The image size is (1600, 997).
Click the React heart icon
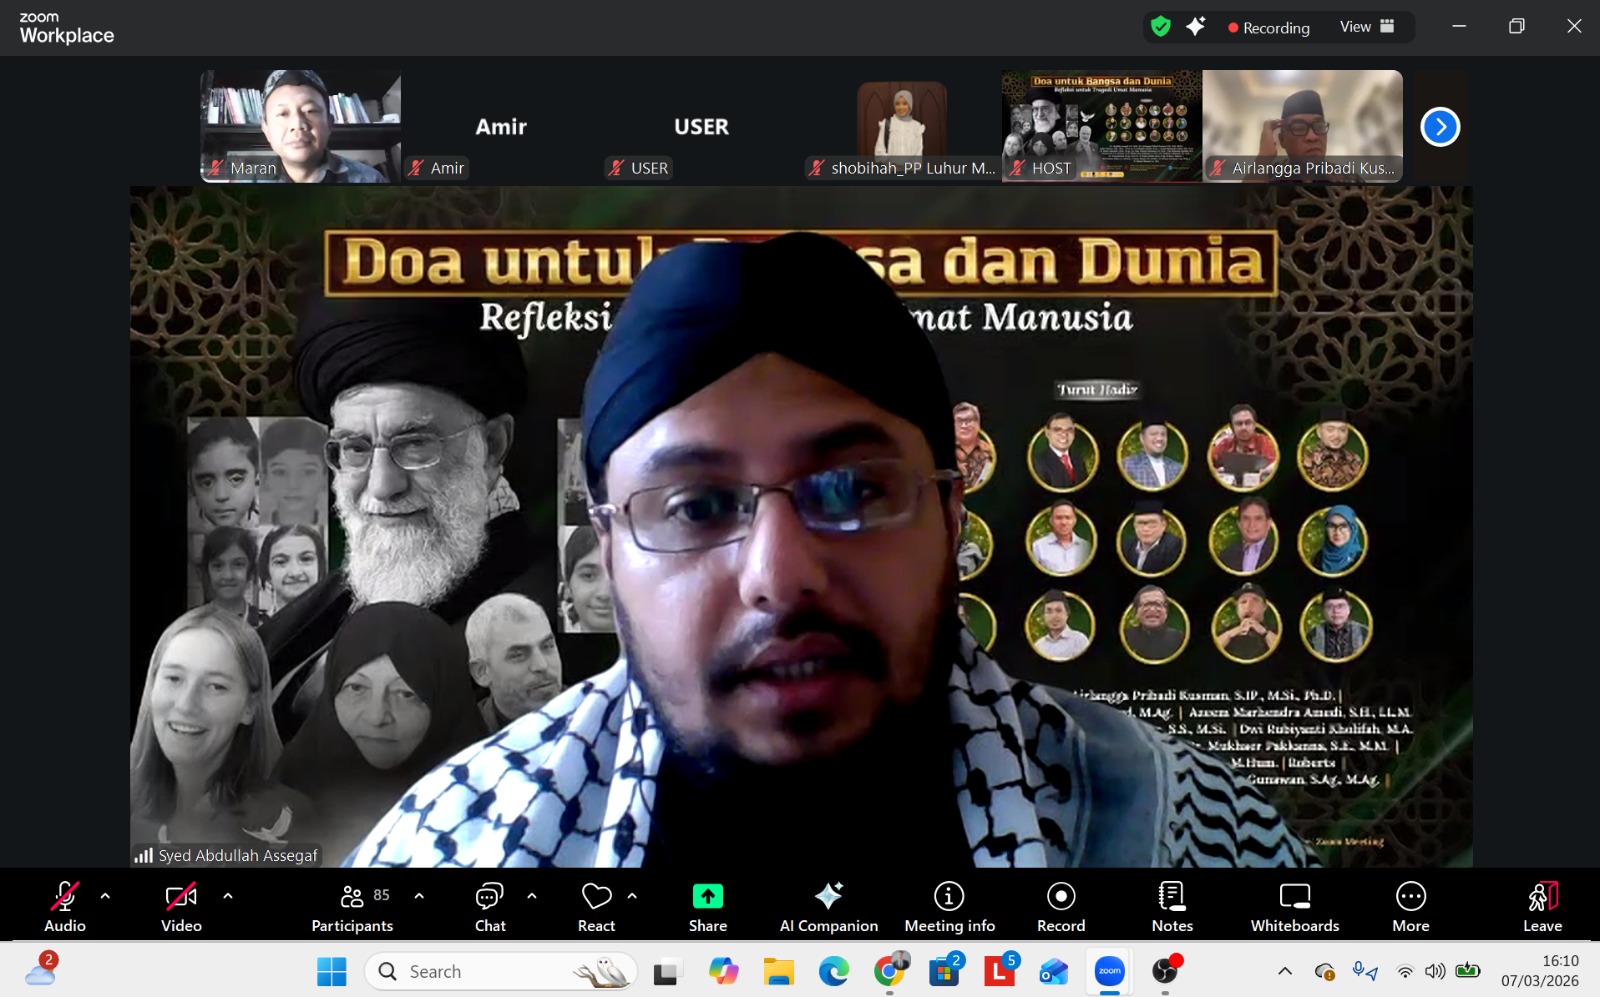click(x=596, y=896)
